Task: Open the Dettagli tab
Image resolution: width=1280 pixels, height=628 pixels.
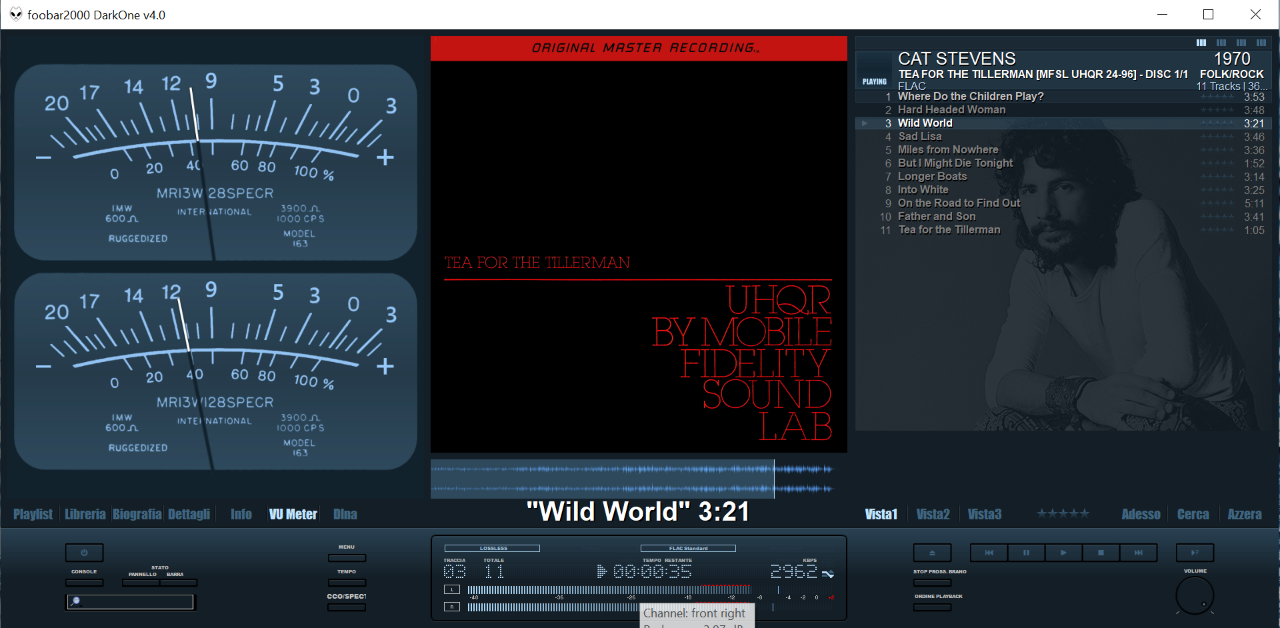Action: click(189, 514)
